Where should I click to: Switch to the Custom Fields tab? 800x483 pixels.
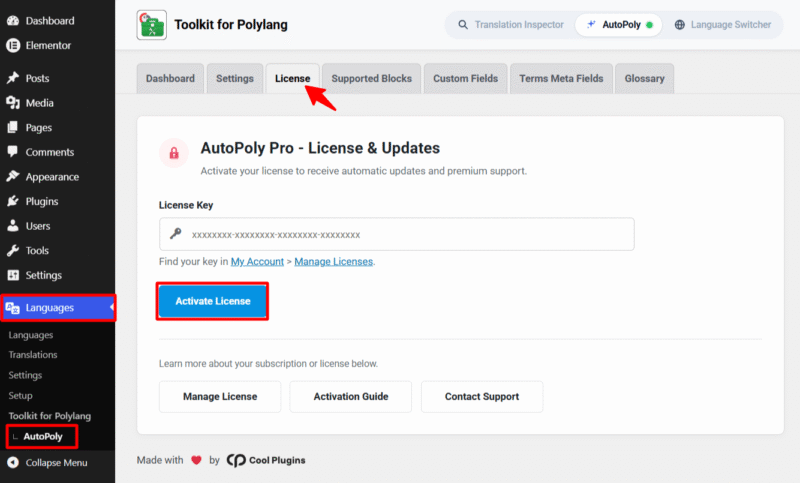tap(465, 79)
